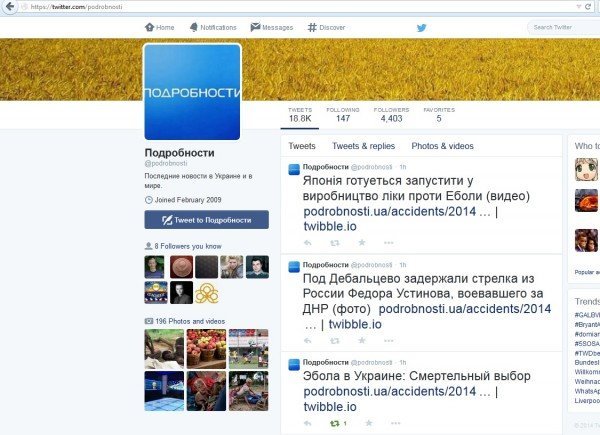Open more options on the Debaltsevo tweet

coord(389,341)
